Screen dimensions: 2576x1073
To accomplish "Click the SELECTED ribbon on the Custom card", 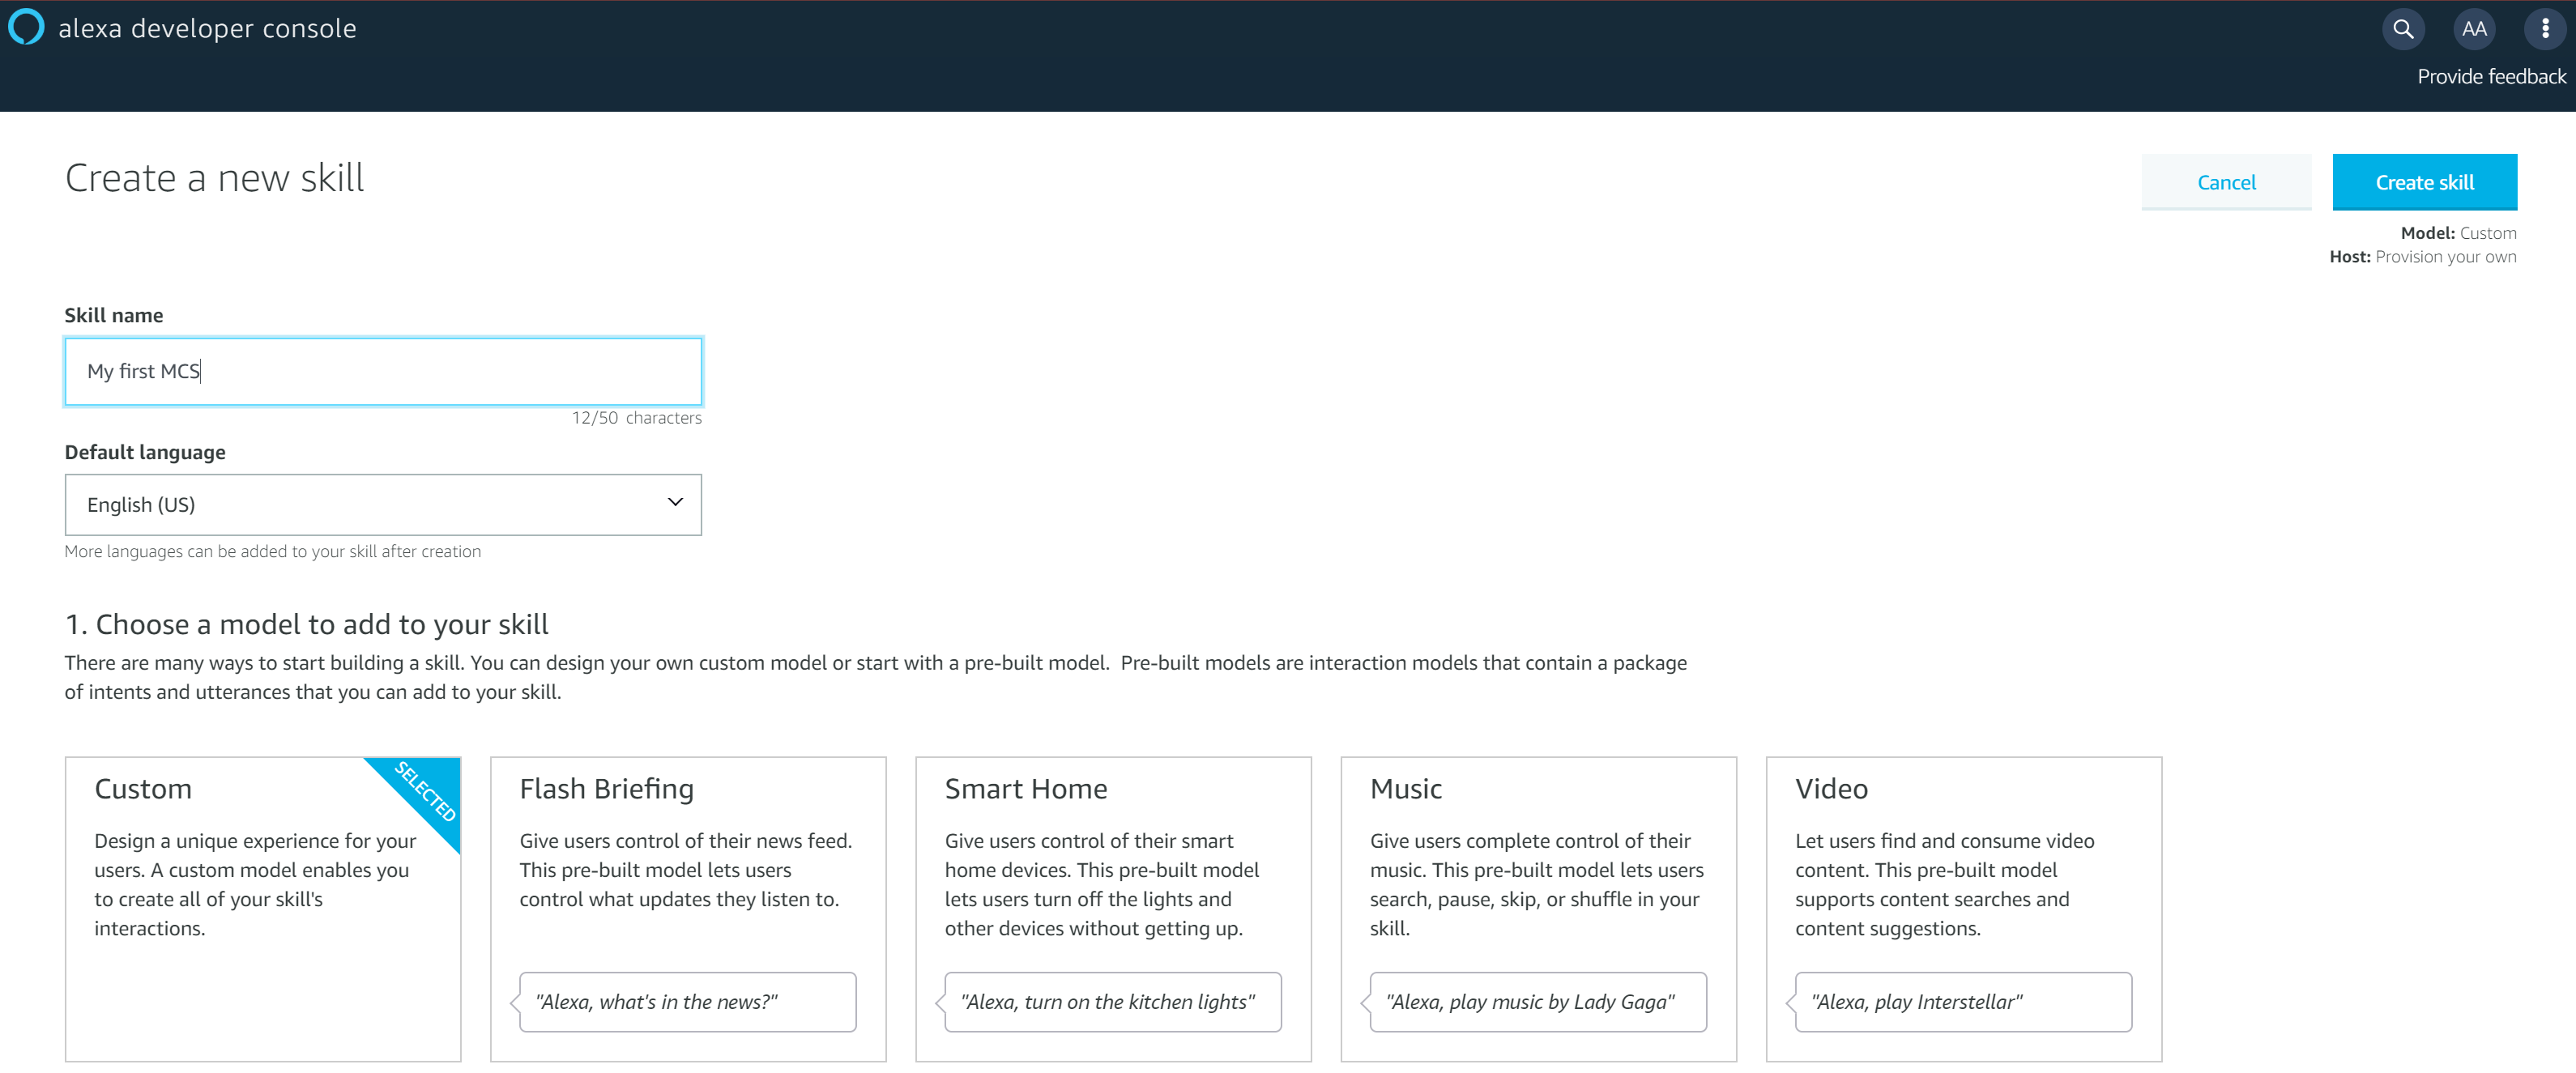I will (427, 790).
